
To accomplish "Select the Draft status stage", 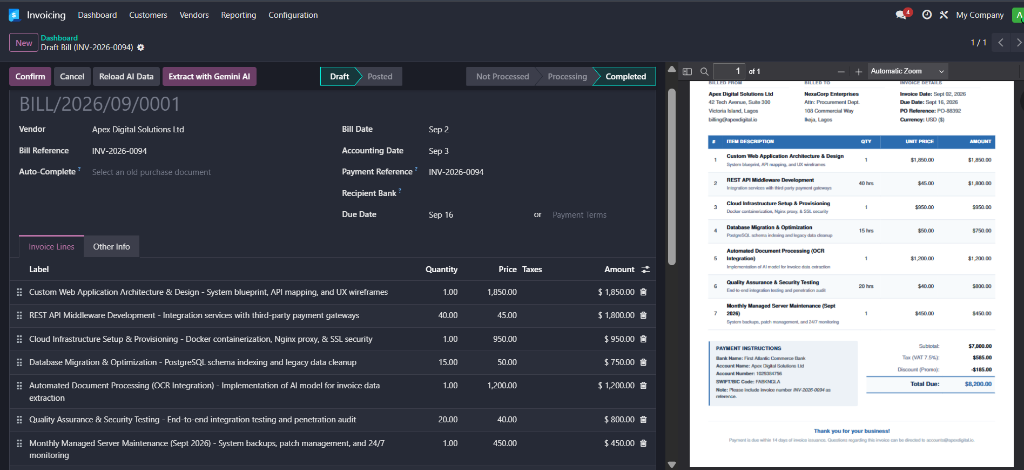I will click(340, 76).
